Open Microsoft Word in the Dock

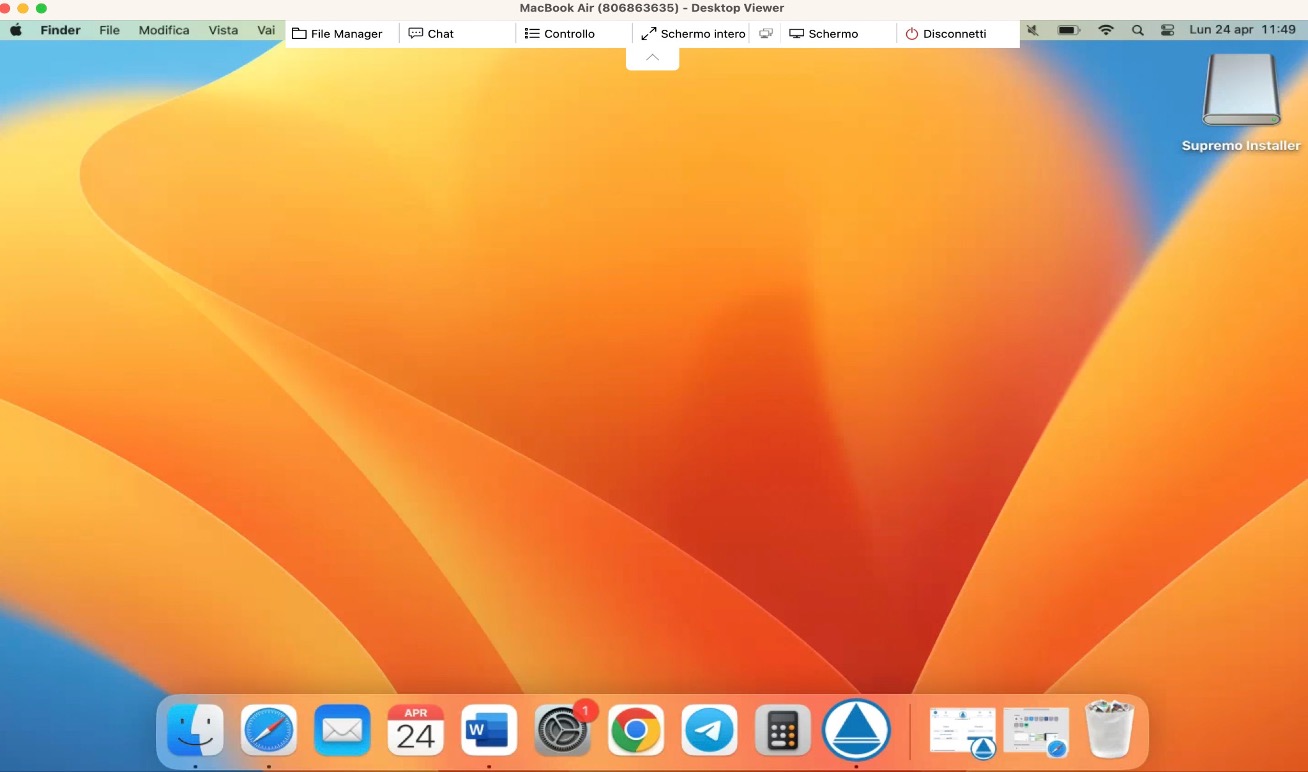pos(489,731)
